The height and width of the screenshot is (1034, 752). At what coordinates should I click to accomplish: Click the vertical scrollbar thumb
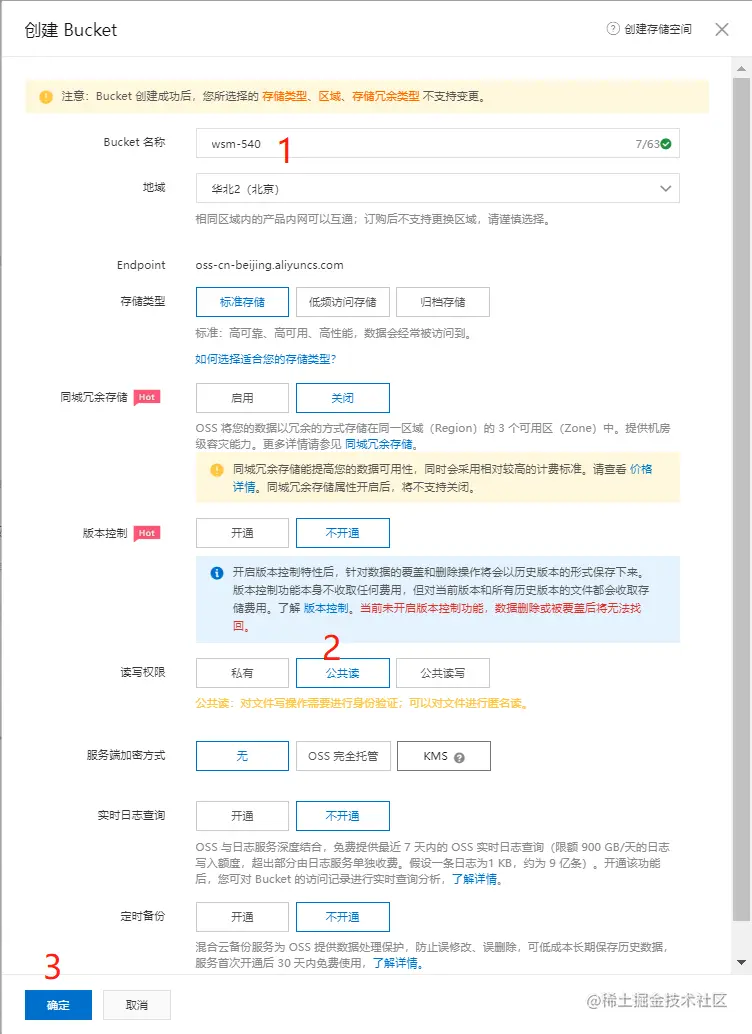[x=741, y=499]
